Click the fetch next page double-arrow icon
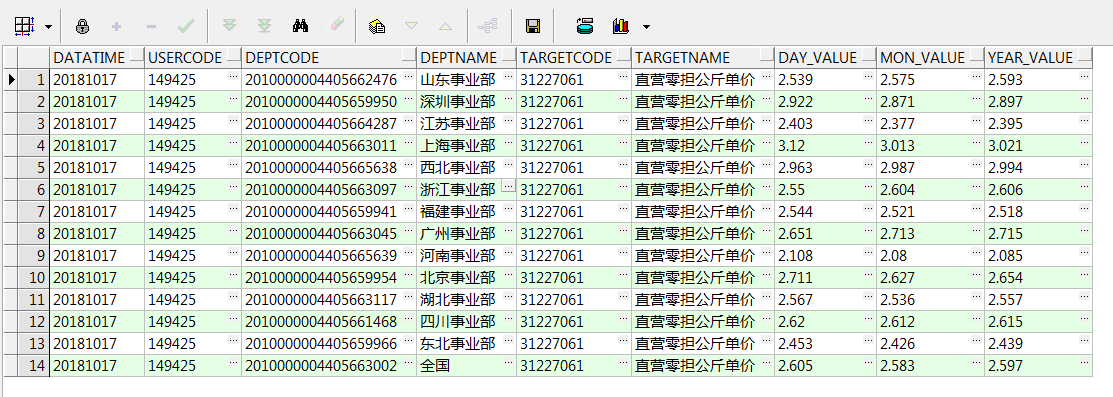This screenshot has width=1113, height=397. point(229,26)
